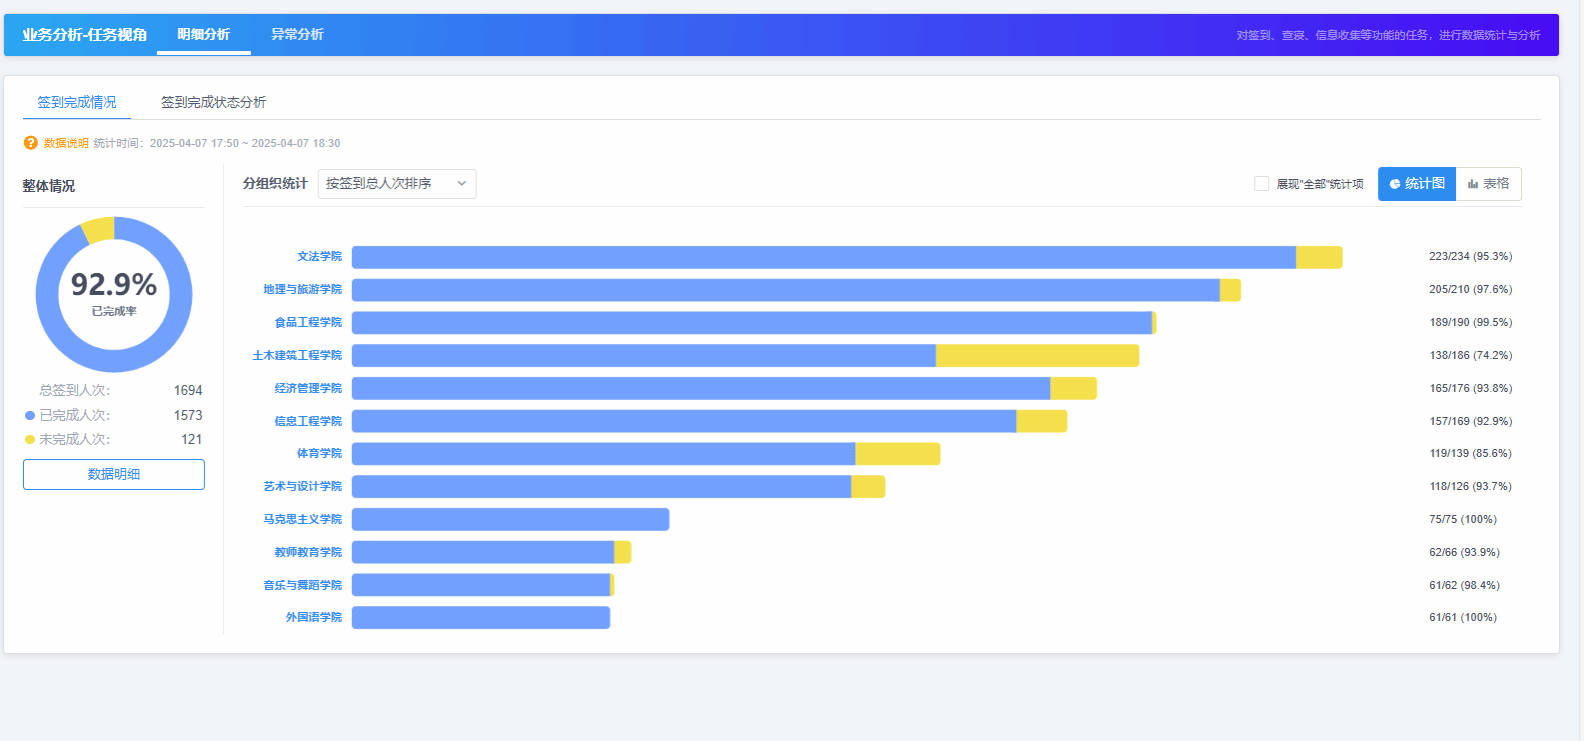Click the yellow 未完成人次 legend dot
The height and width of the screenshot is (741, 1584).
pyautogui.click(x=30, y=440)
